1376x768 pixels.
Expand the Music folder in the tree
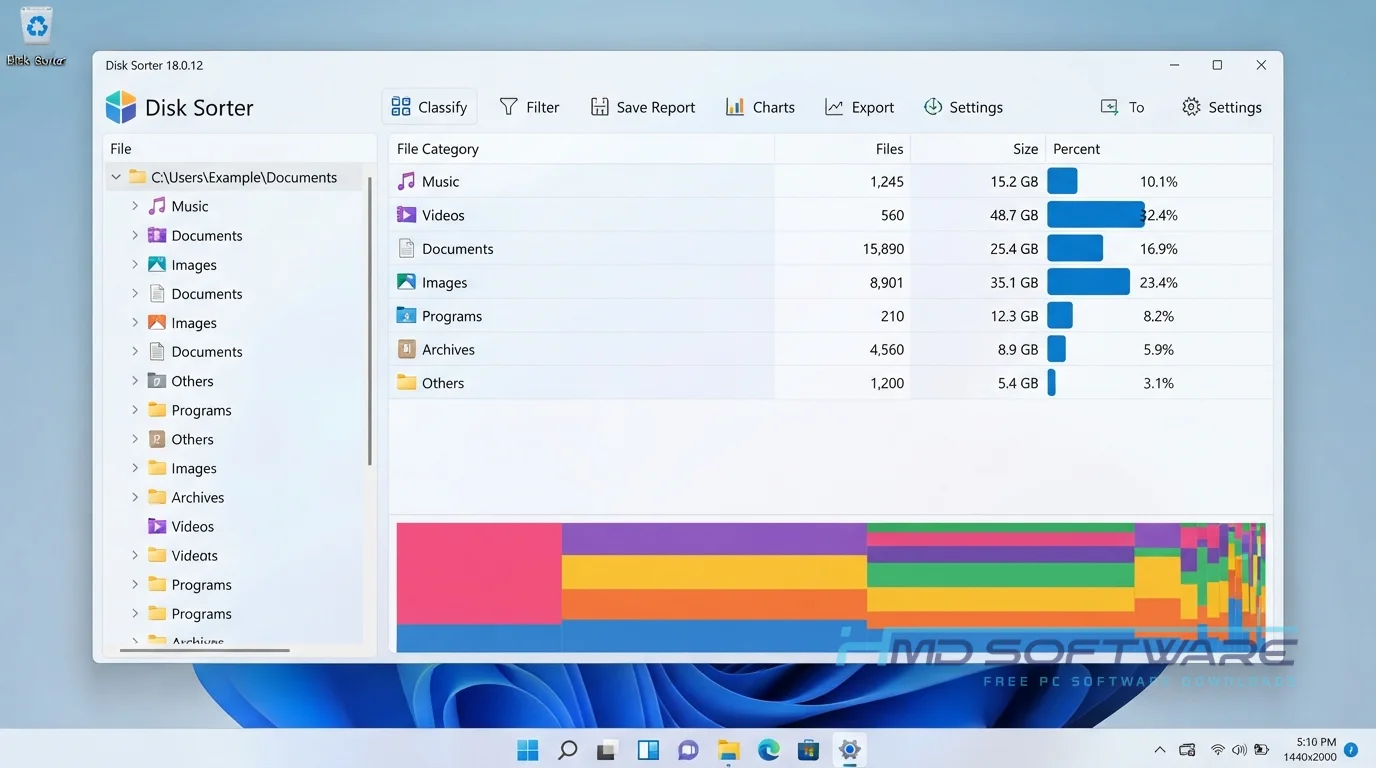(135, 206)
